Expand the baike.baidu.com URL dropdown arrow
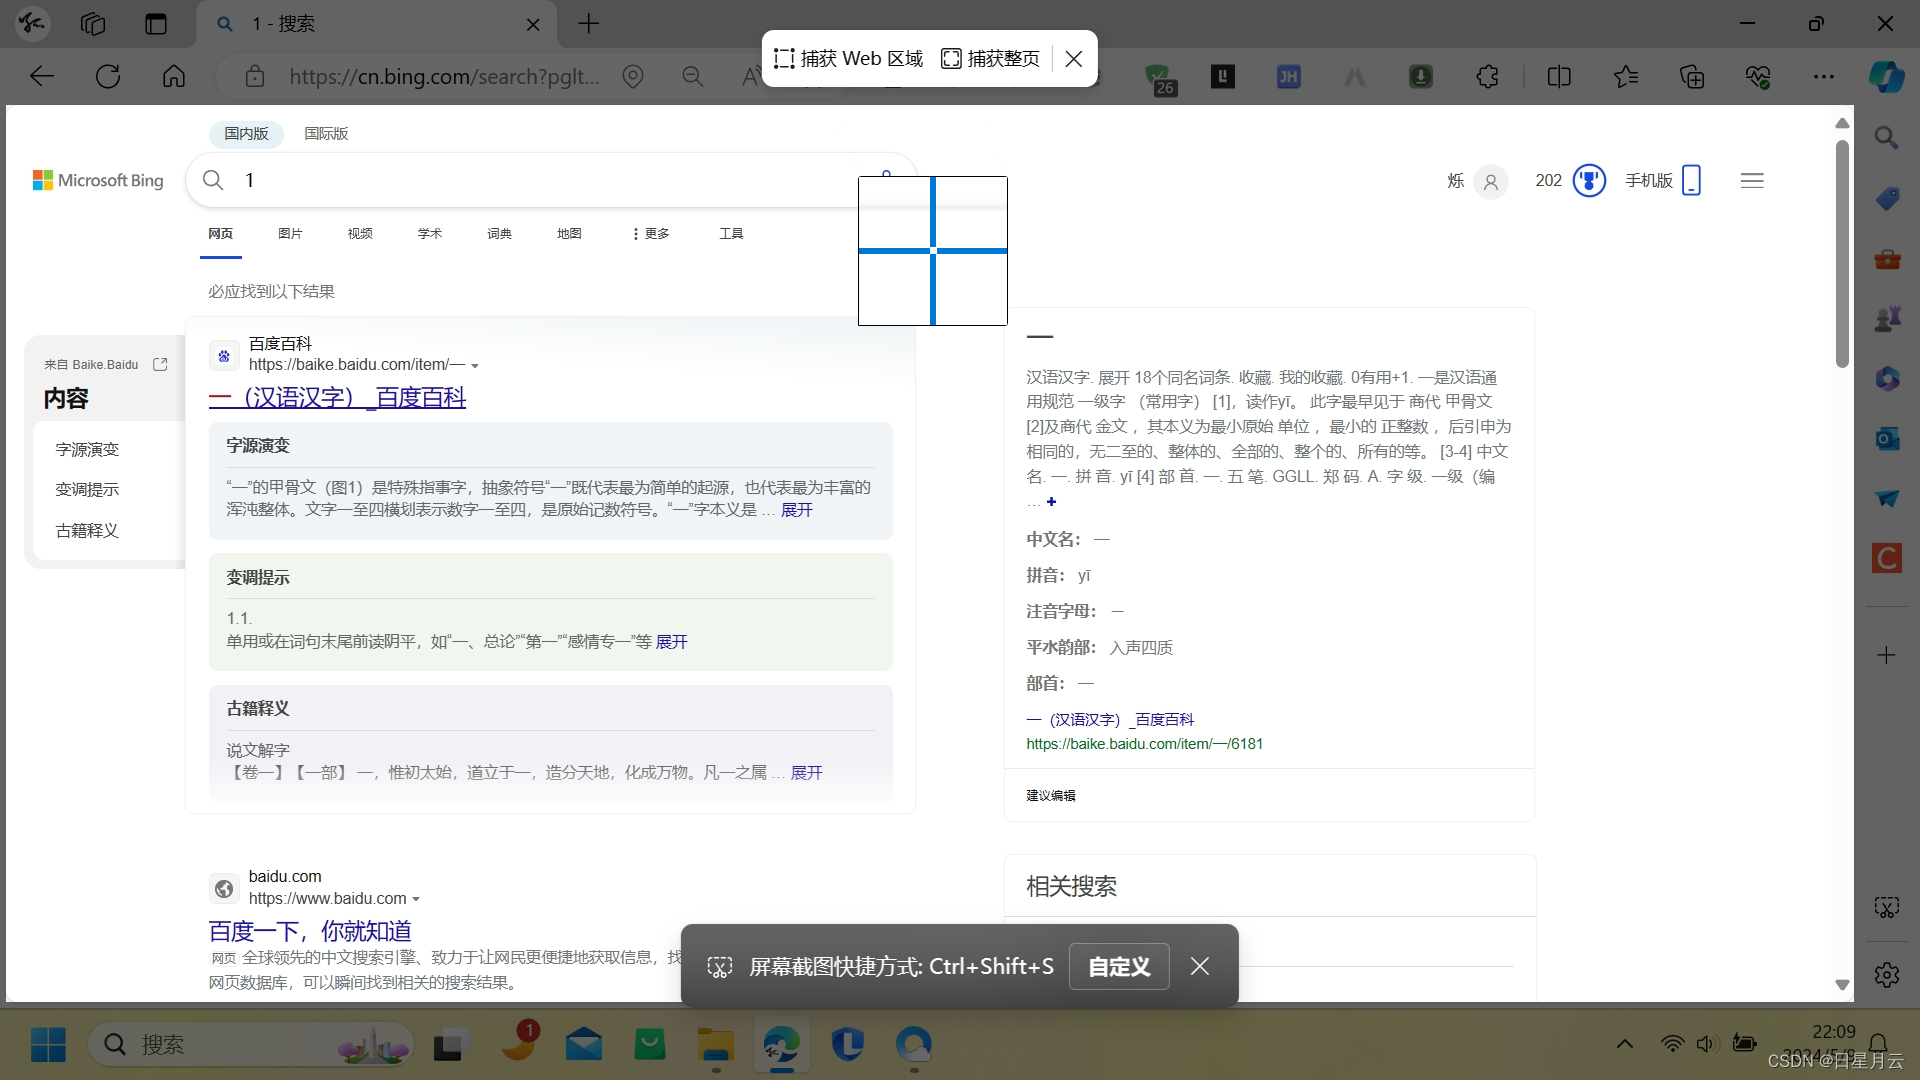Viewport: 1920px width, 1080px height. 475,366
